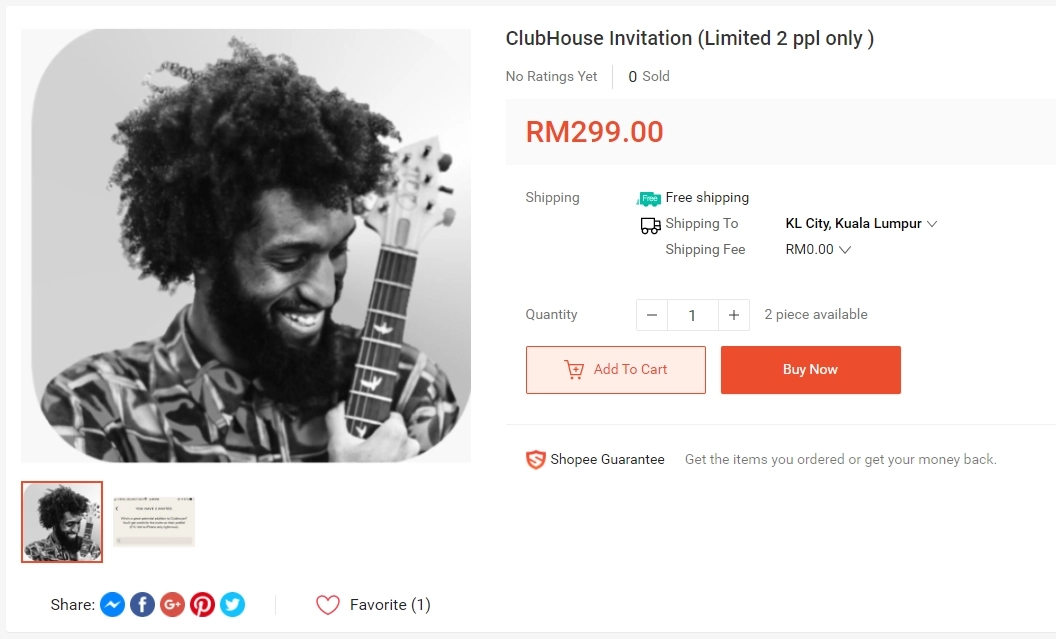Share product on Pinterest

(203, 605)
